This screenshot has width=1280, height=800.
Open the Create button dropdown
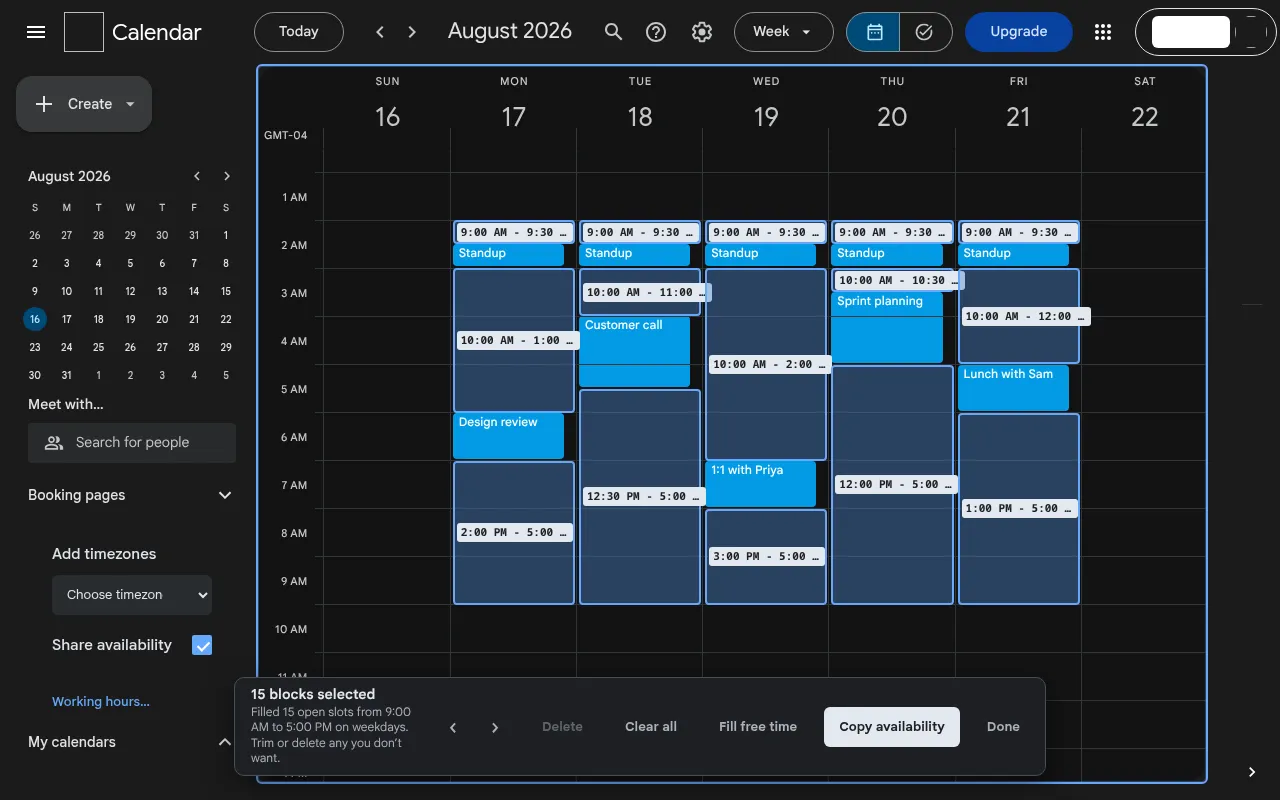pos(130,104)
